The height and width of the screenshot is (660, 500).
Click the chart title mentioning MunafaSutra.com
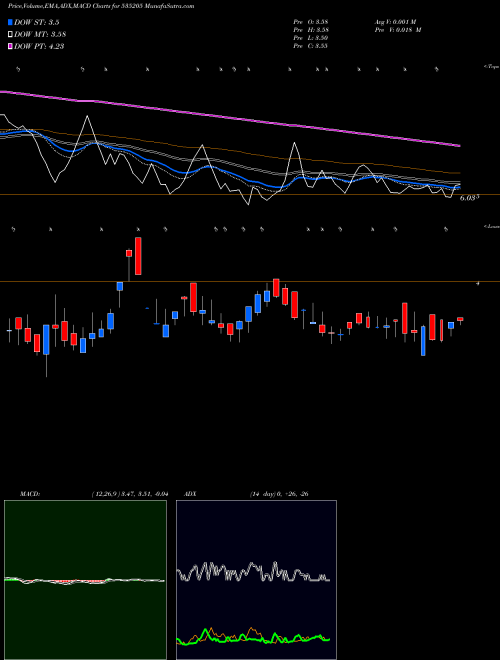pos(101,6)
